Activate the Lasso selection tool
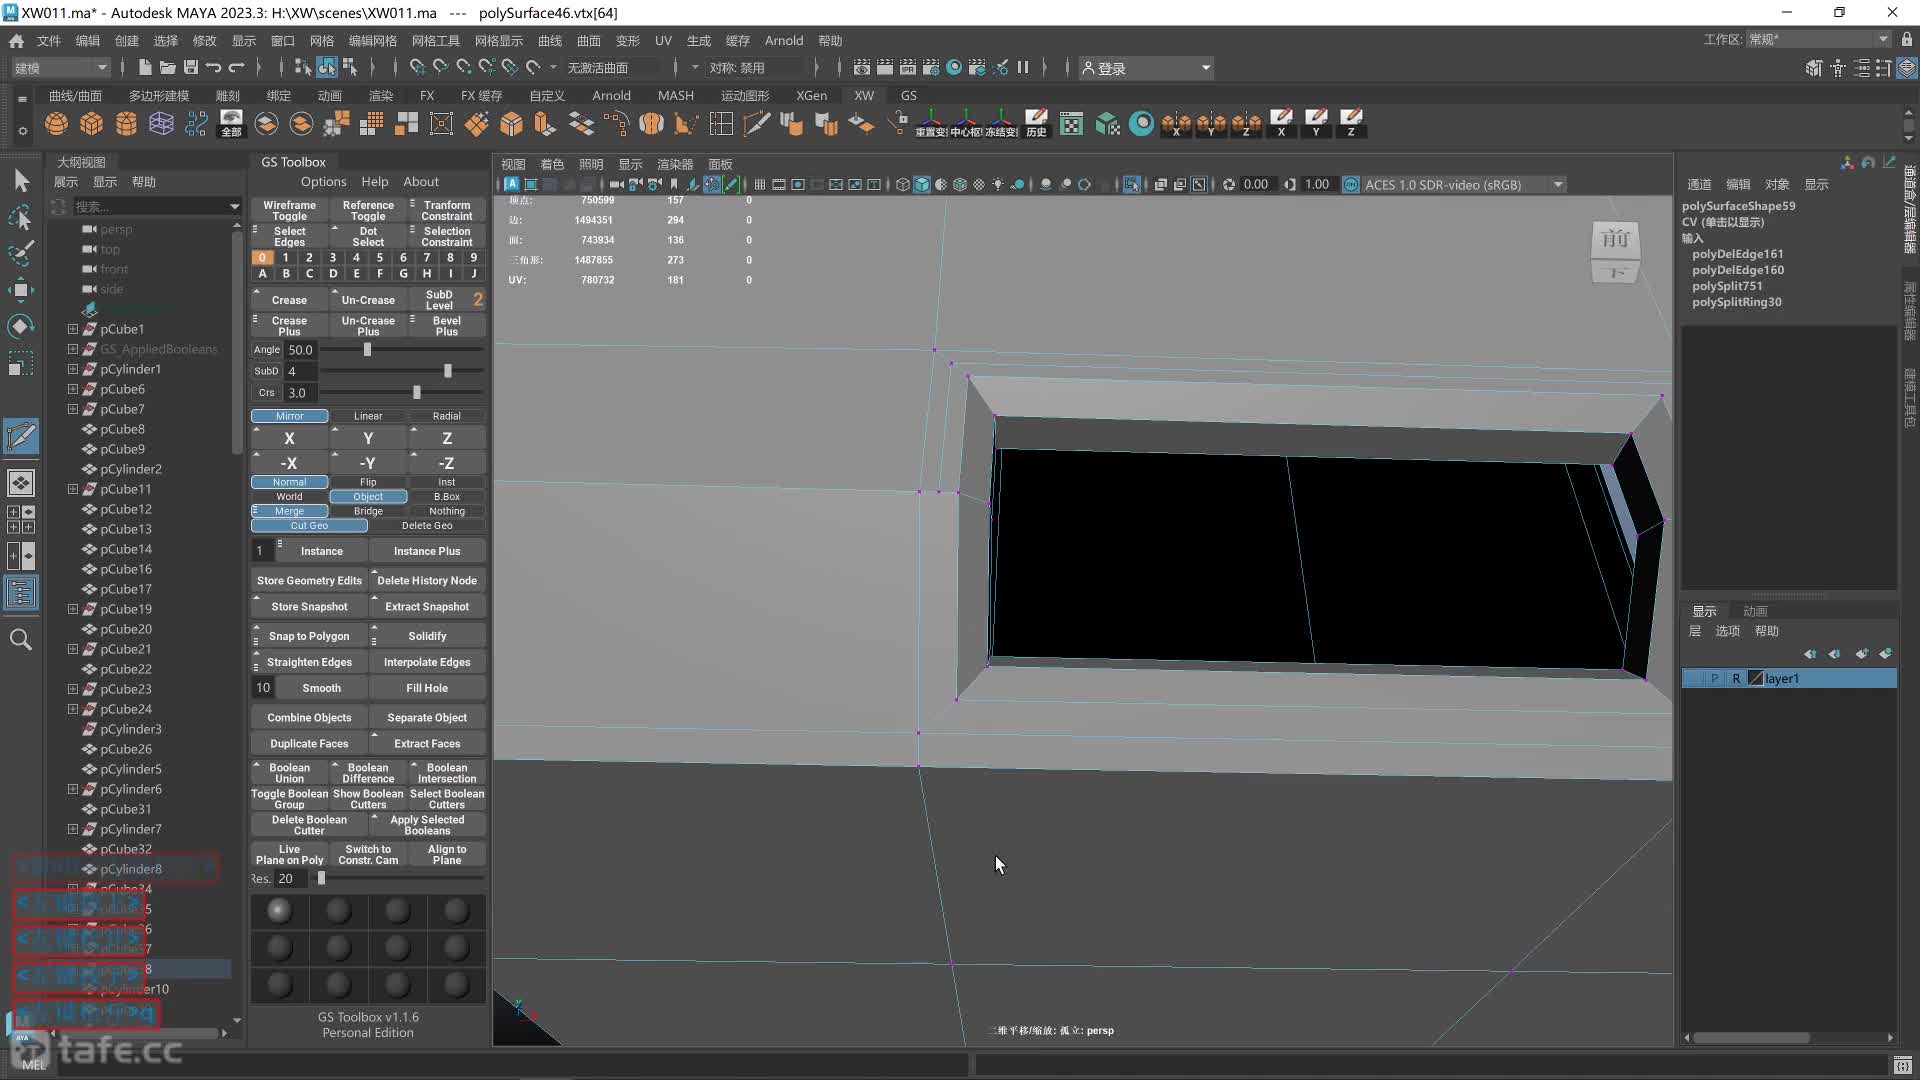1920x1080 pixels. point(21,217)
